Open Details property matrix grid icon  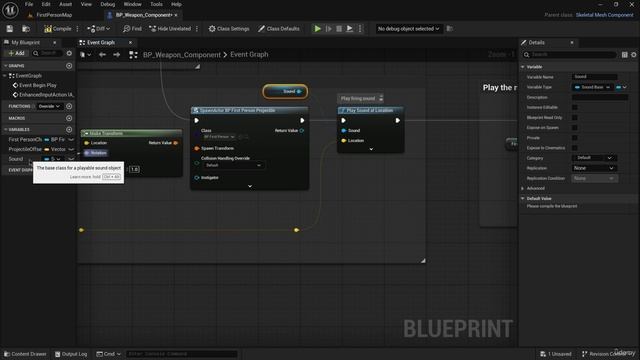[624, 54]
